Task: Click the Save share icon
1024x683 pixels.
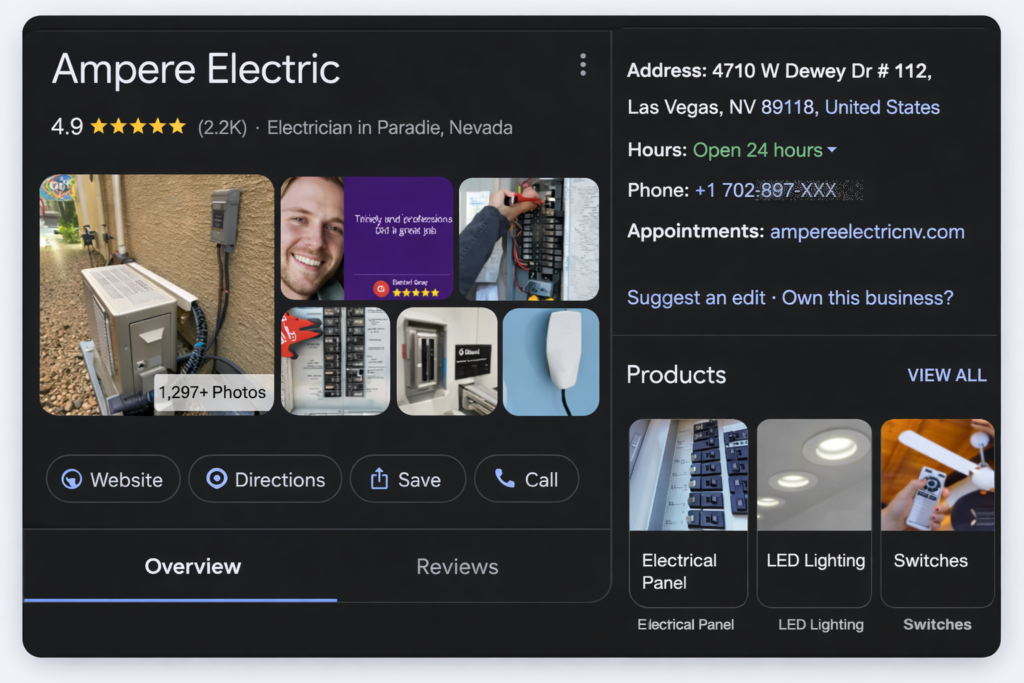Action: click(x=379, y=479)
